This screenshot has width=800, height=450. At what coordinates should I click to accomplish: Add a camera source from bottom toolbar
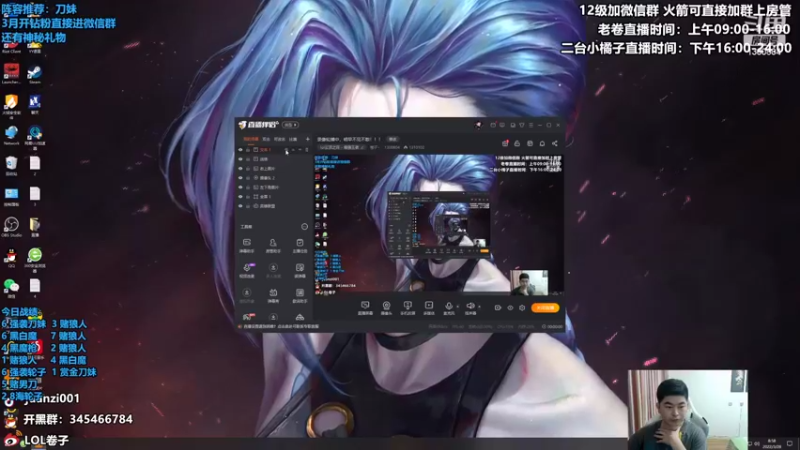(x=386, y=308)
